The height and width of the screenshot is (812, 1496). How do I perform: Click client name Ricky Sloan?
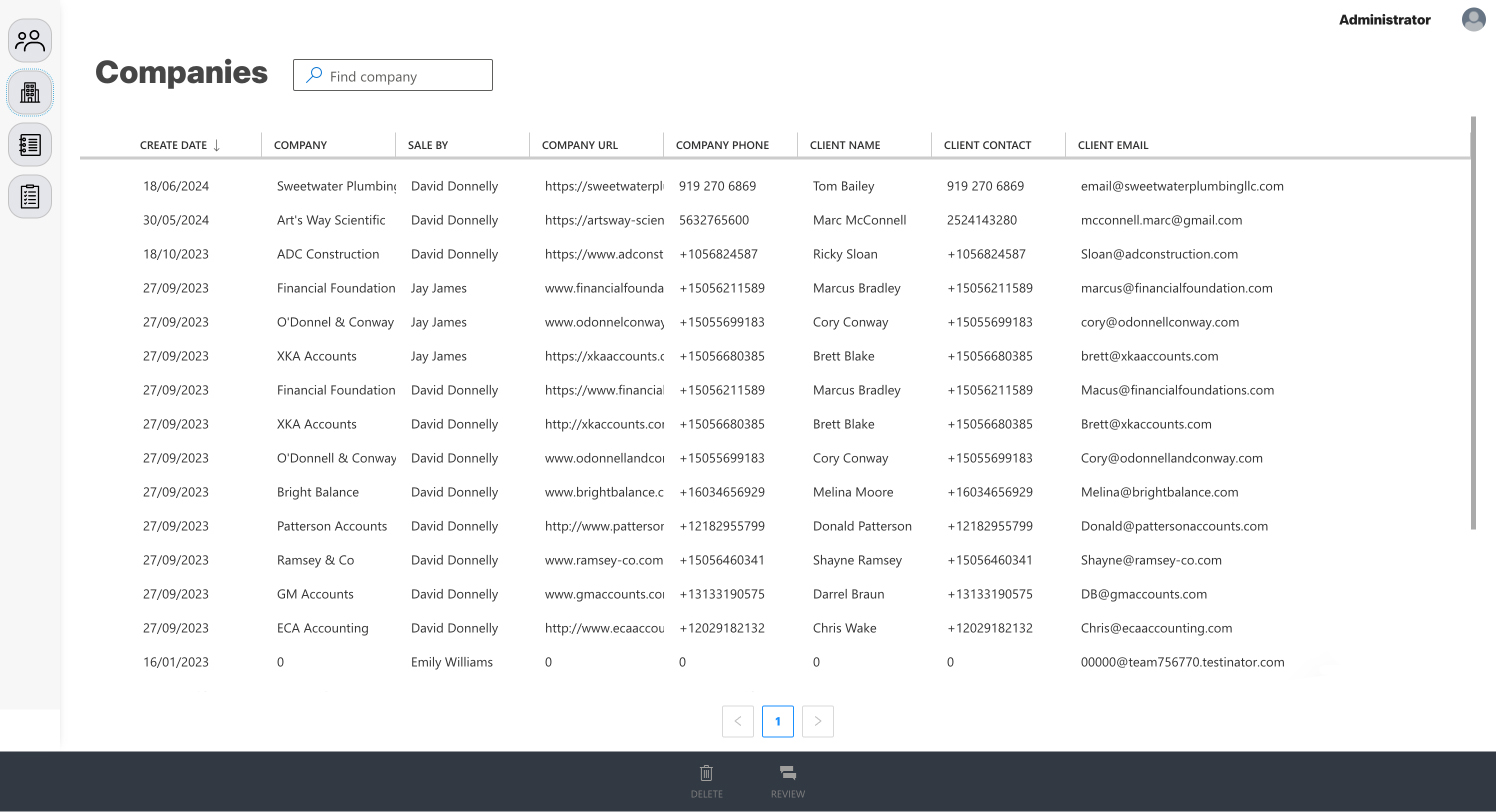845,254
